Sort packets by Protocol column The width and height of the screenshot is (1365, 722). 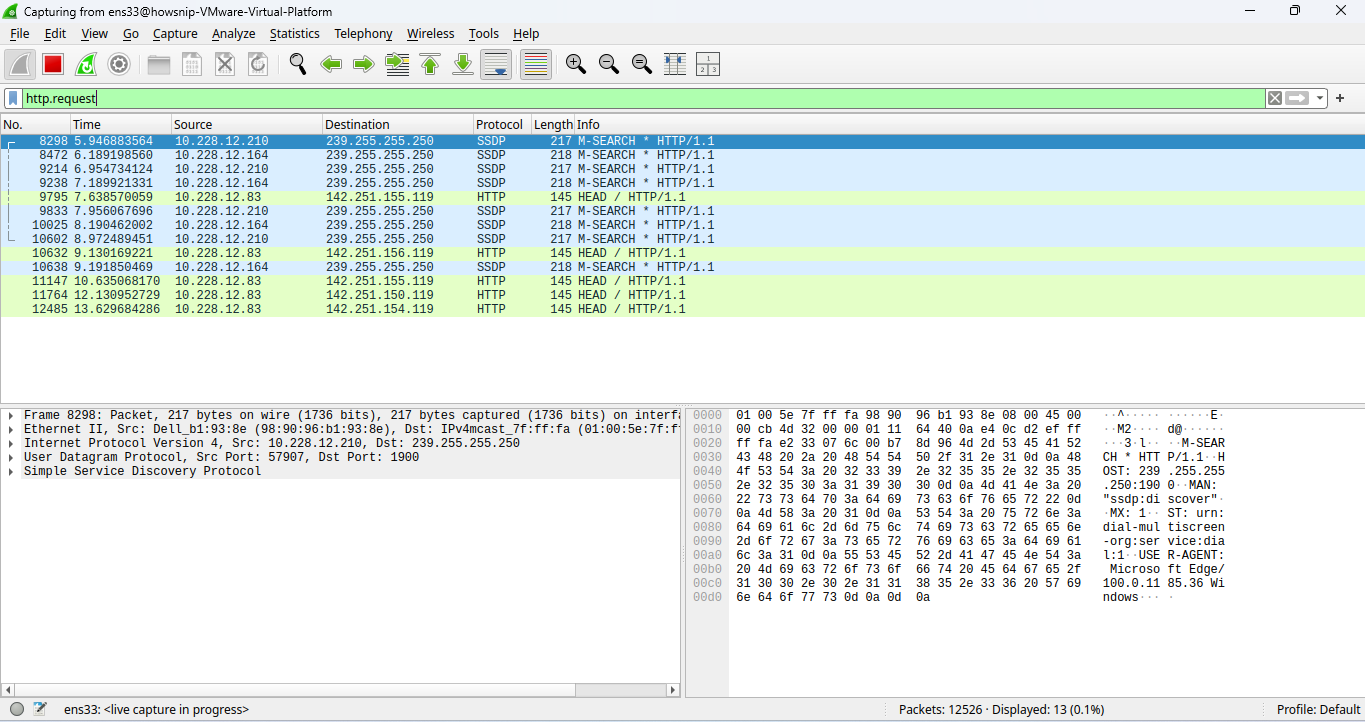tap(502, 125)
